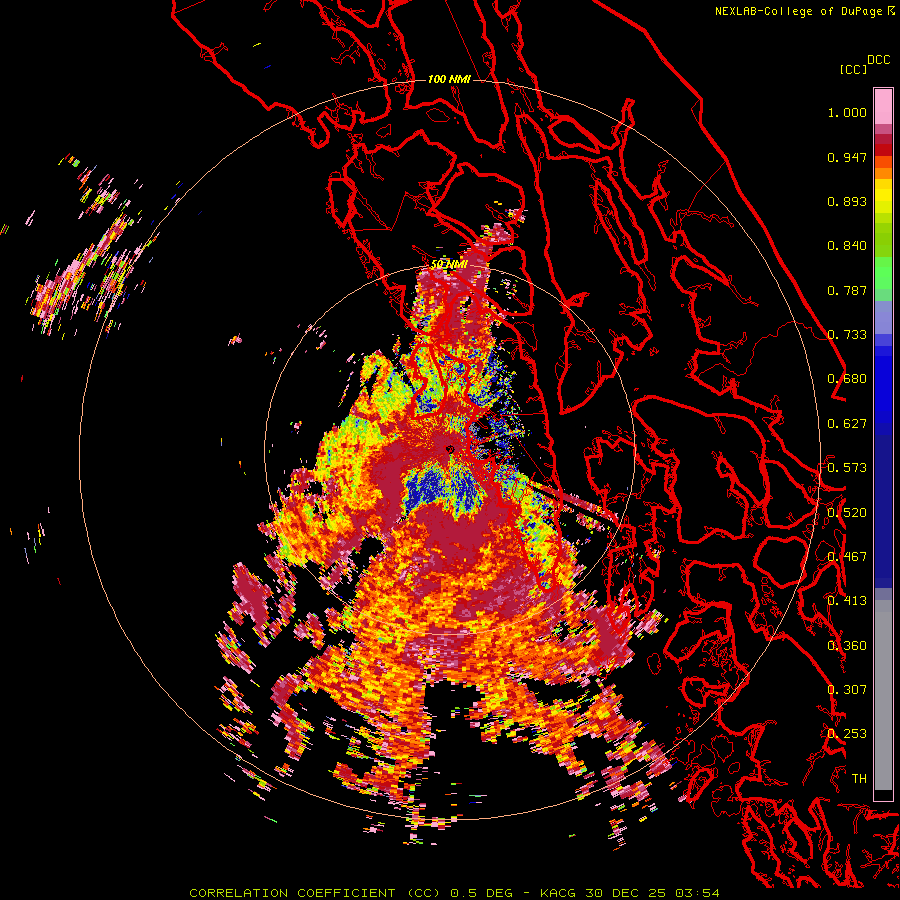The width and height of the screenshot is (900, 900).
Task: Click the yellow band of the color bar
Action: click(x=883, y=197)
